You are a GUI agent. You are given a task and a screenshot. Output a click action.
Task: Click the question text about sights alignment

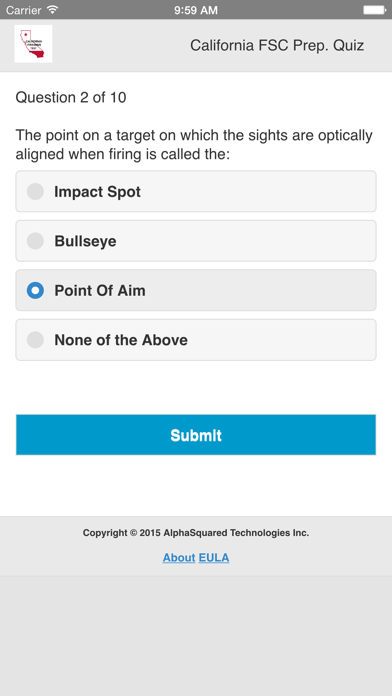click(194, 145)
